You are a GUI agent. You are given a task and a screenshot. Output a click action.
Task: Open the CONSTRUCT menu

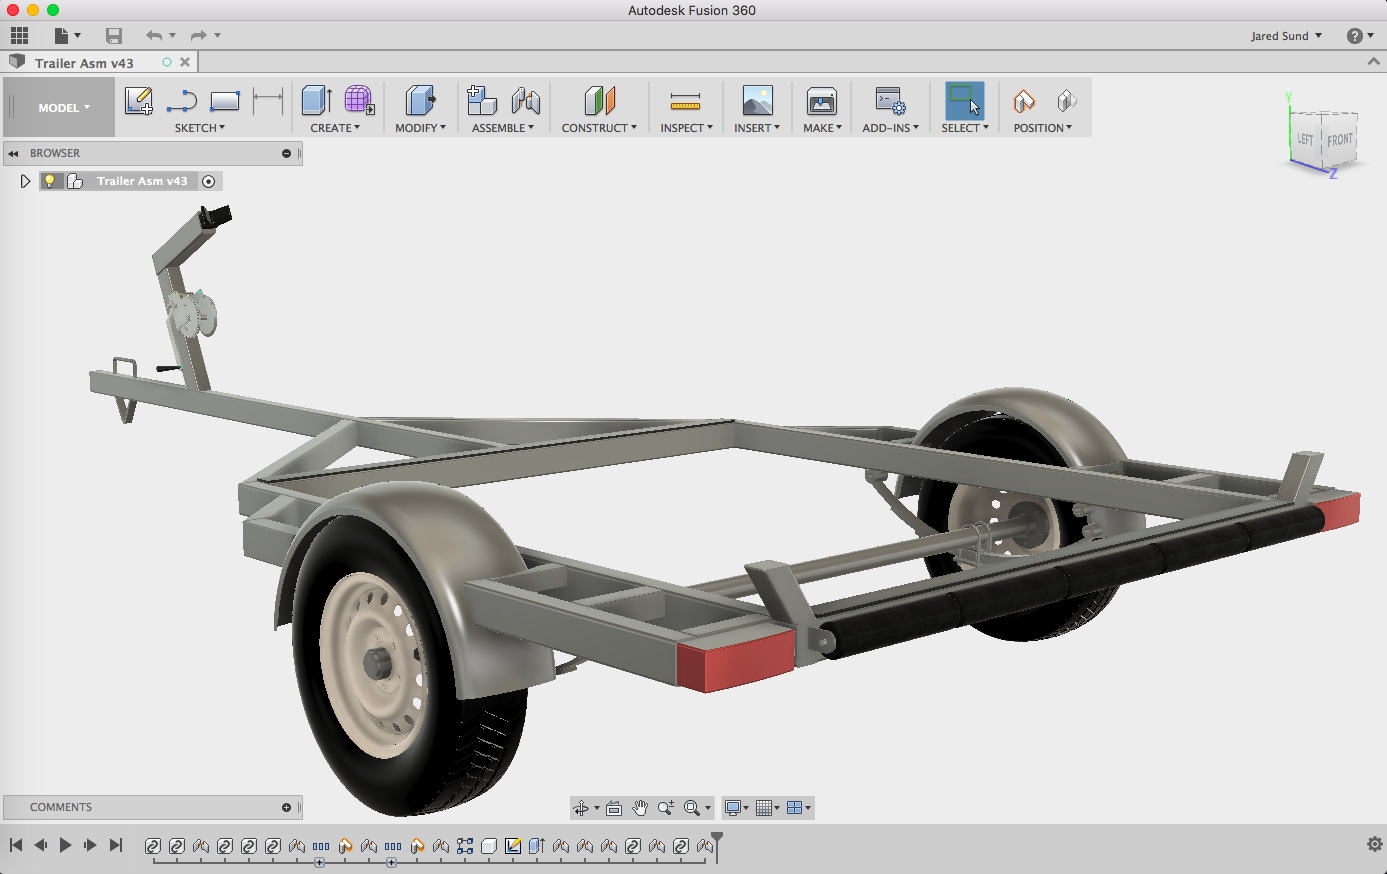coord(598,128)
